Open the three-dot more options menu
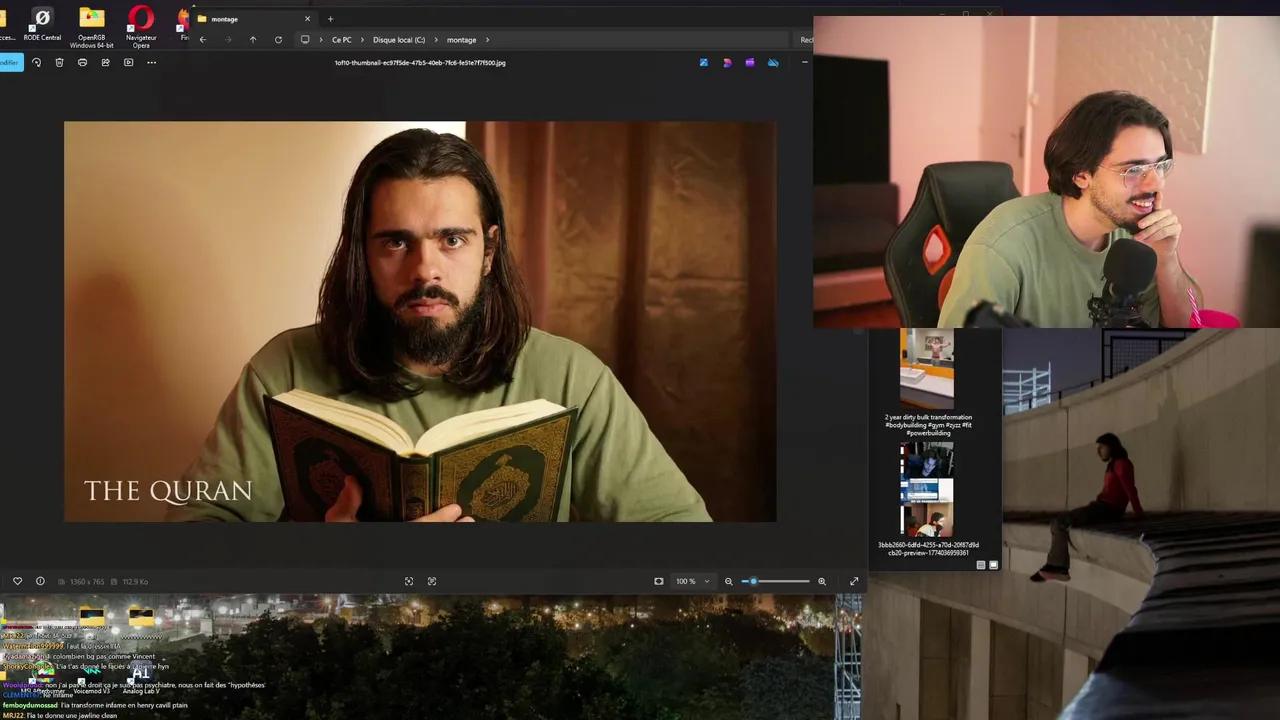The height and width of the screenshot is (720, 1280). [x=151, y=62]
